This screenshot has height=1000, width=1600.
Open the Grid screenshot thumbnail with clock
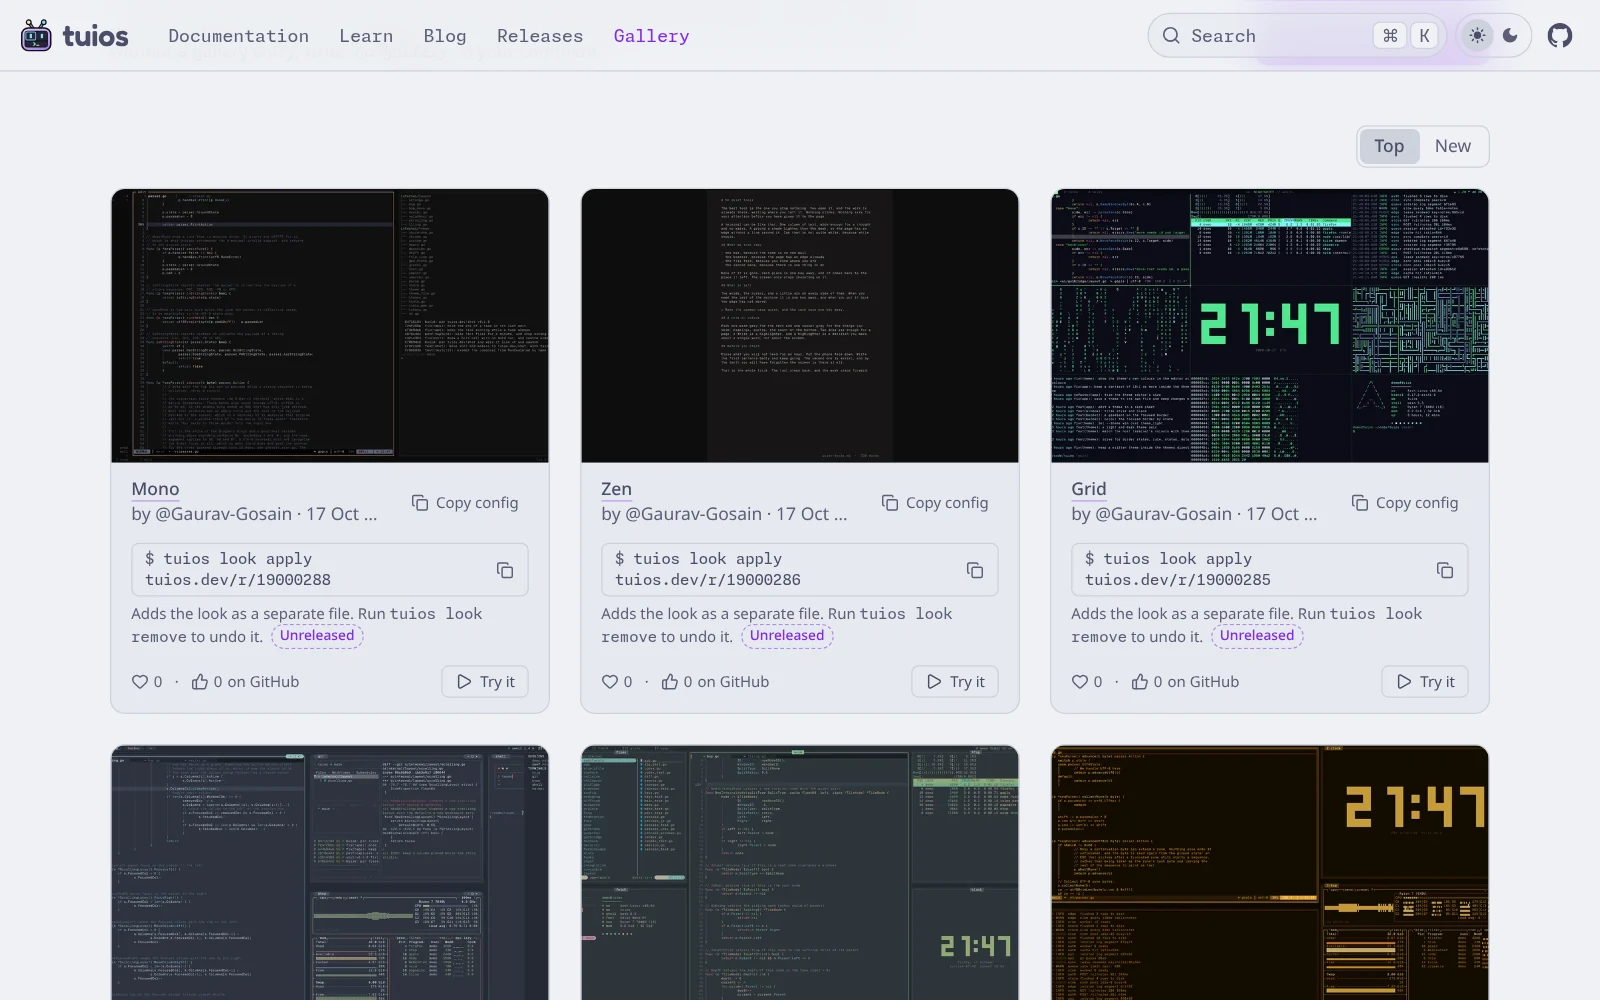[1270, 326]
